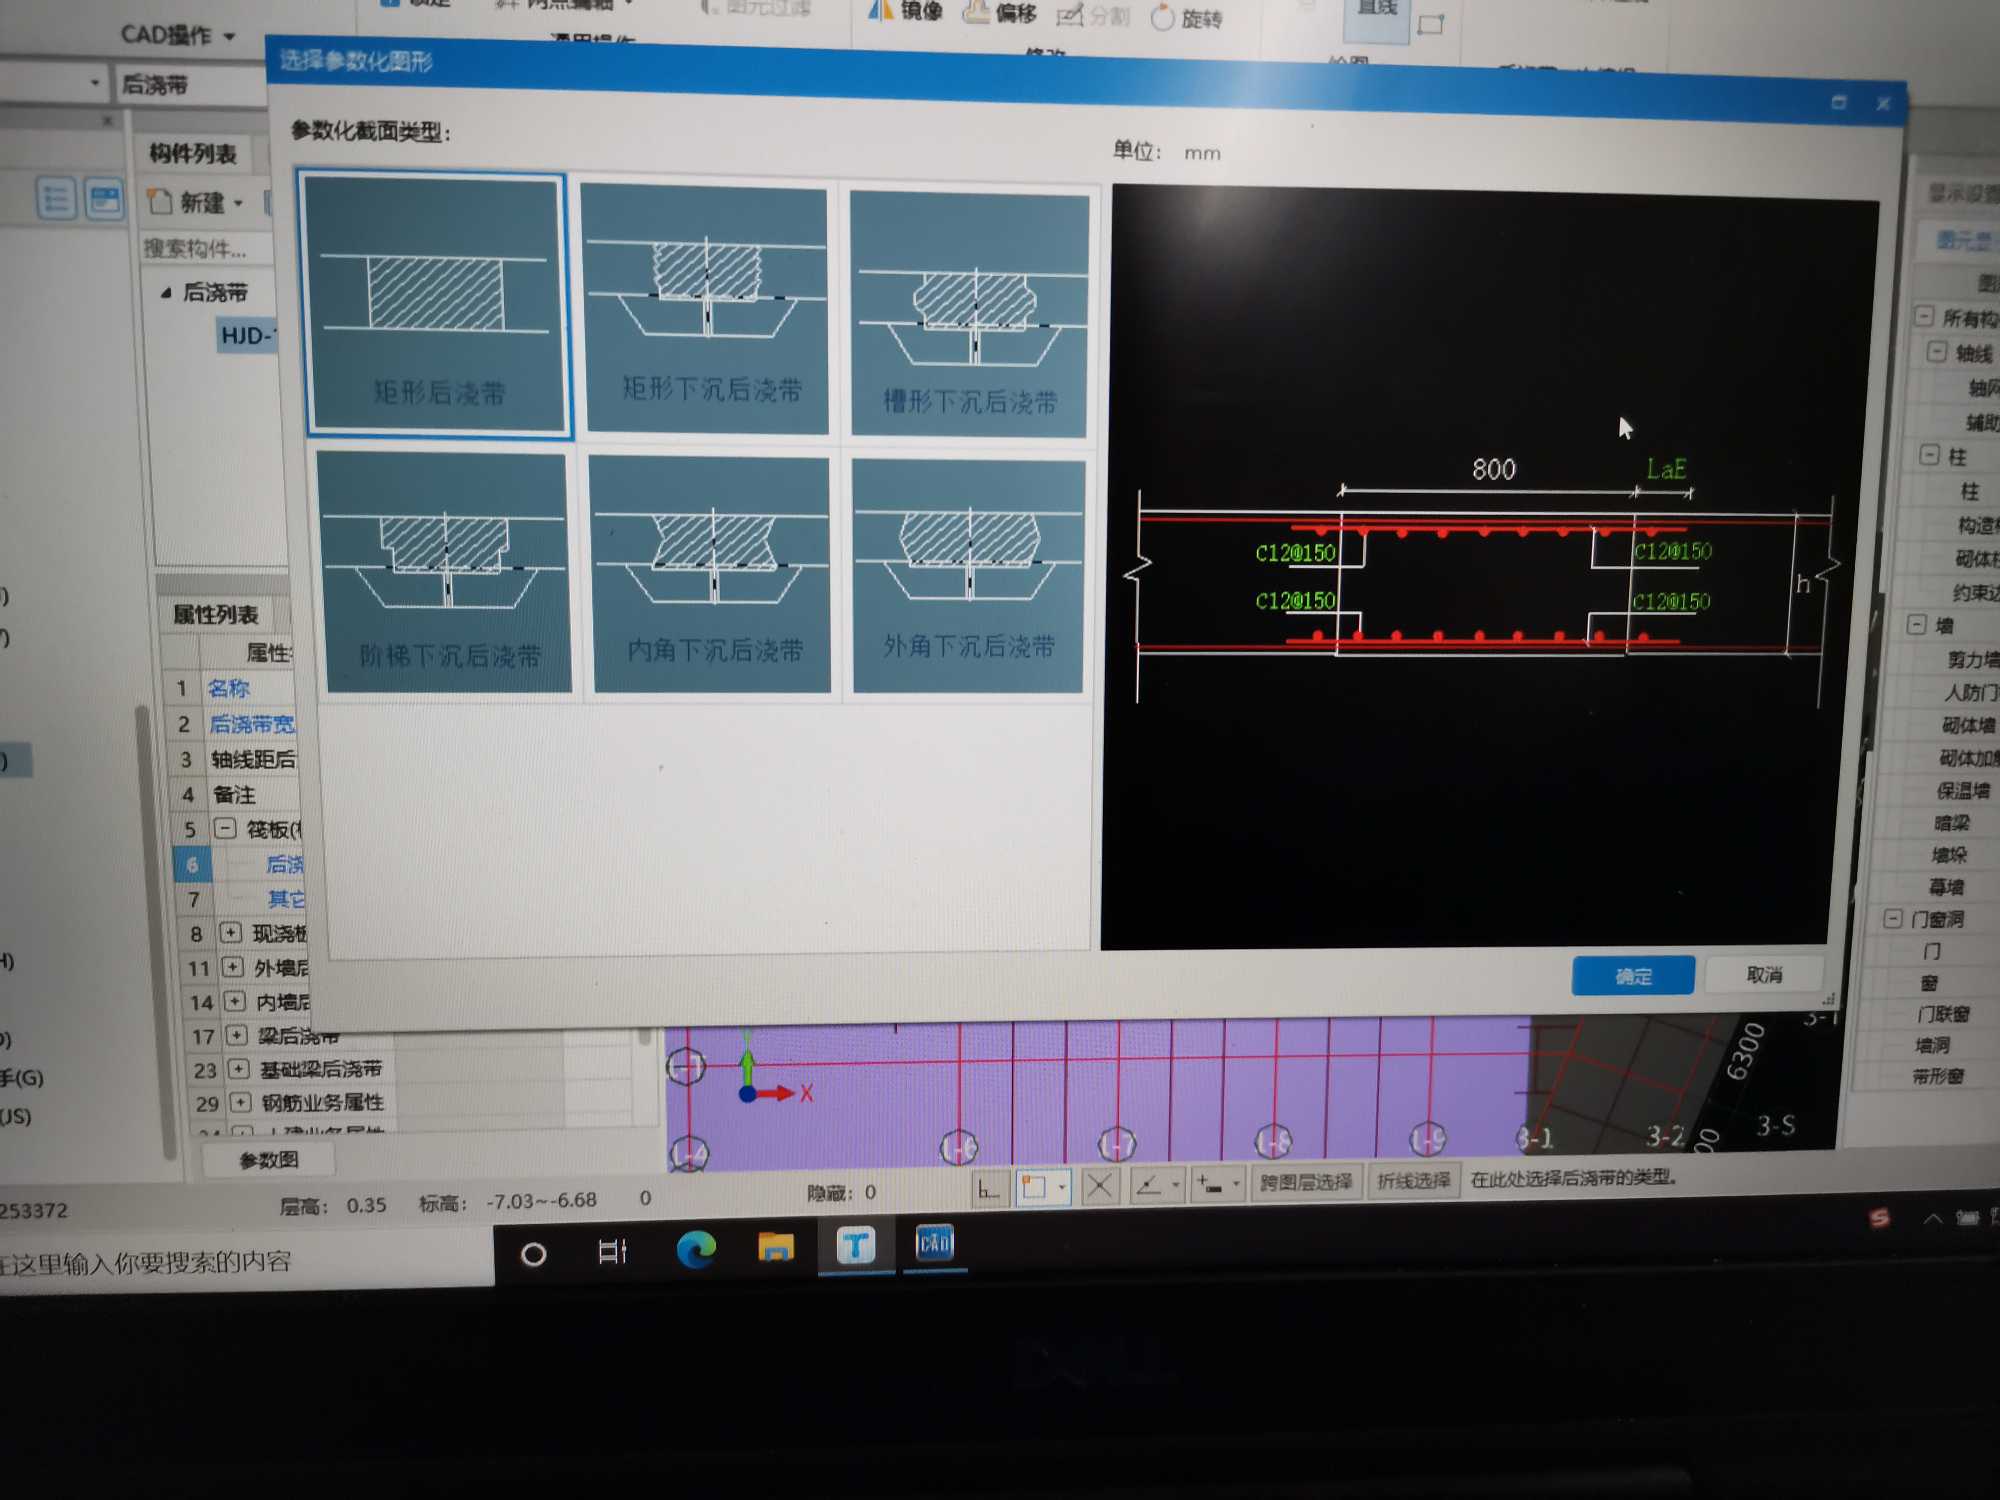Click the 参数图 button
Image resolution: width=2000 pixels, height=1500 pixels.
[268, 1160]
